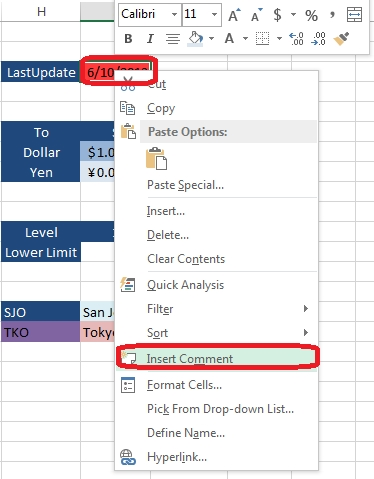The width and height of the screenshot is (374, 479).
Task: Apply Comma Style format
Action: click(x=332, y=15)
